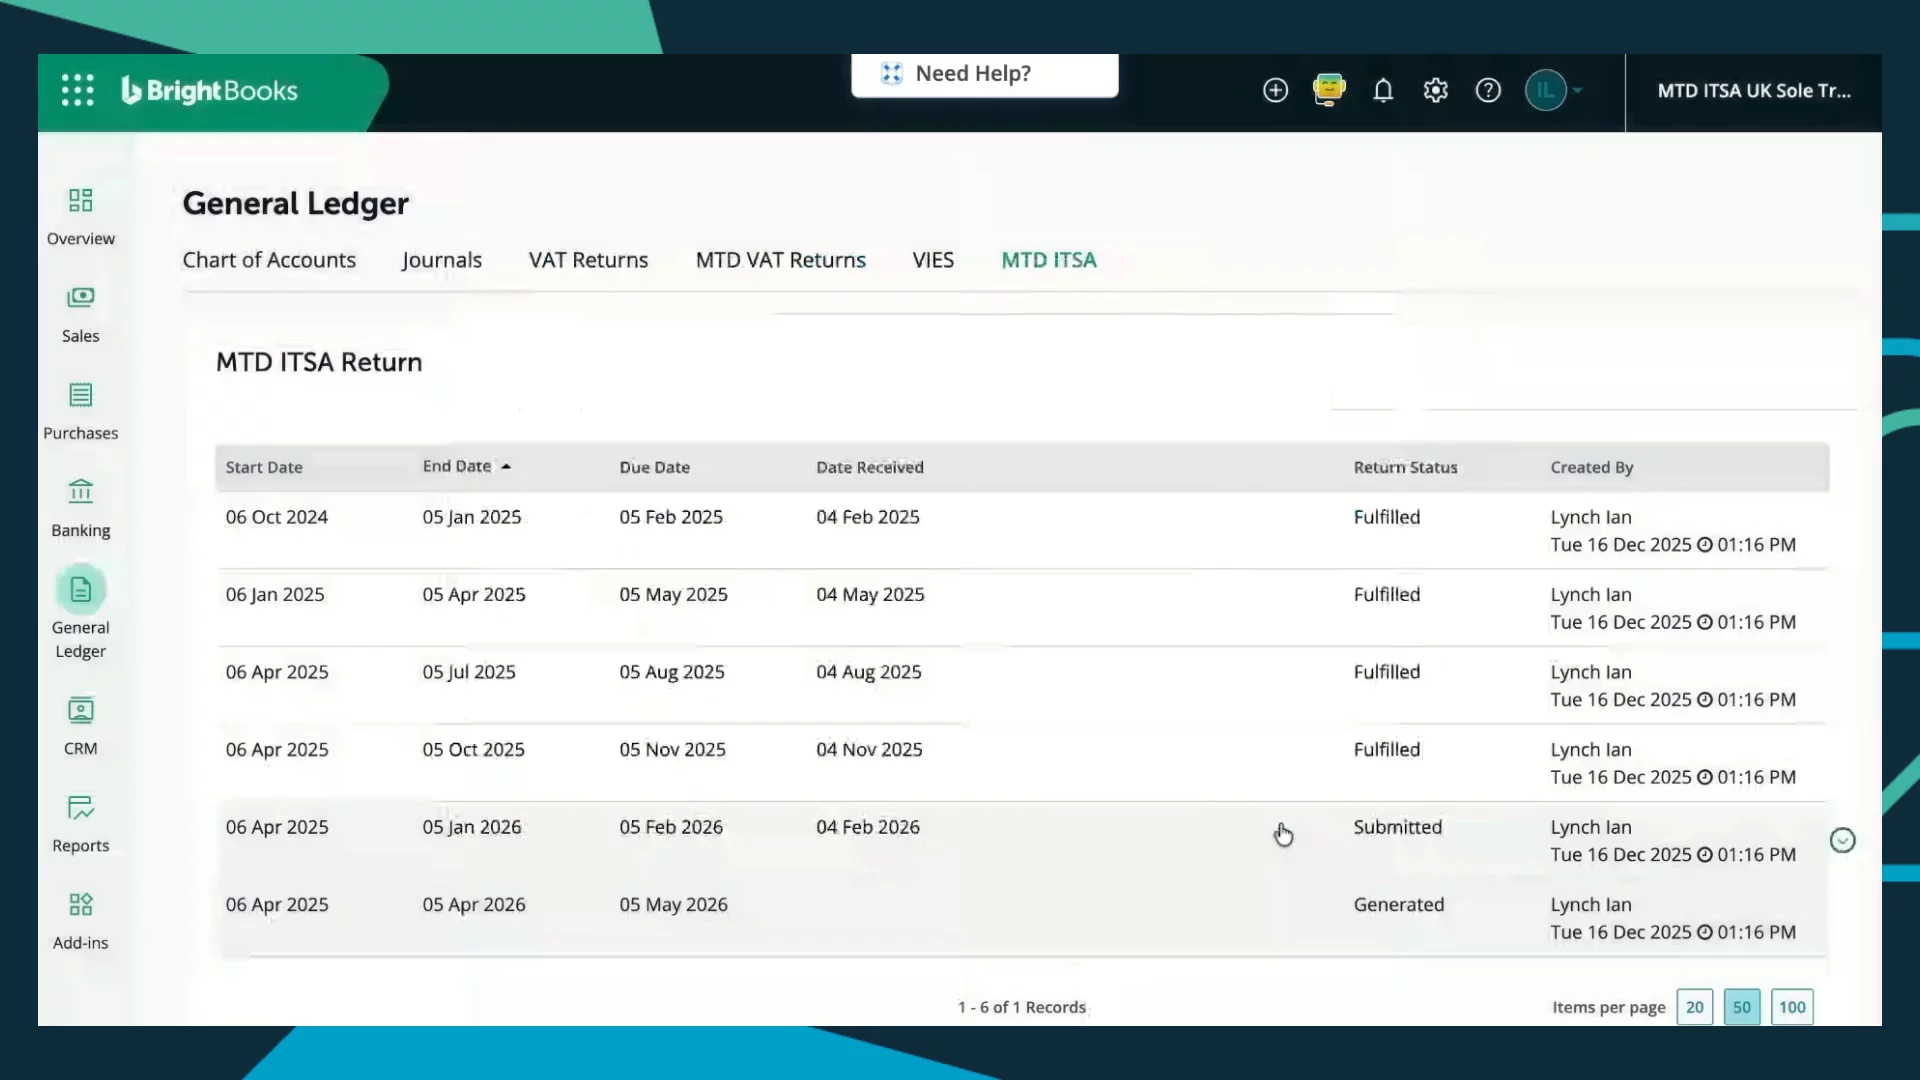Click the Created By column header
This screenshot has height=1080, width=1920.
pyautogui.click(x=1592, y=467)
